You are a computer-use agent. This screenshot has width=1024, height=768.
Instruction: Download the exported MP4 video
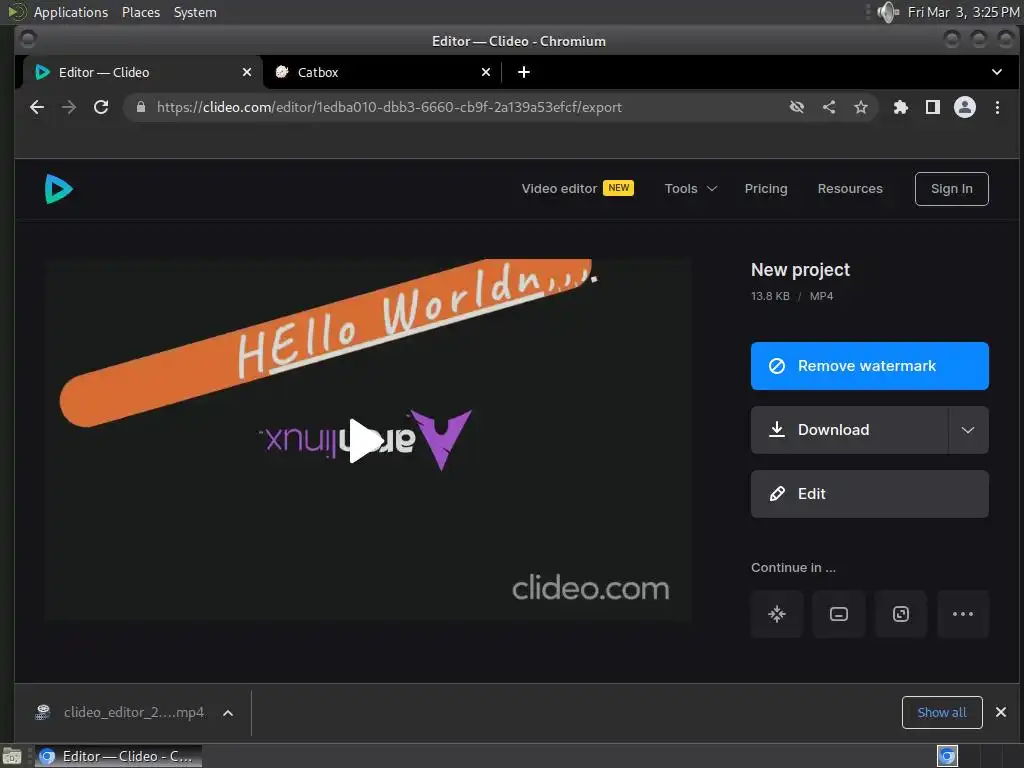point(849,430)
